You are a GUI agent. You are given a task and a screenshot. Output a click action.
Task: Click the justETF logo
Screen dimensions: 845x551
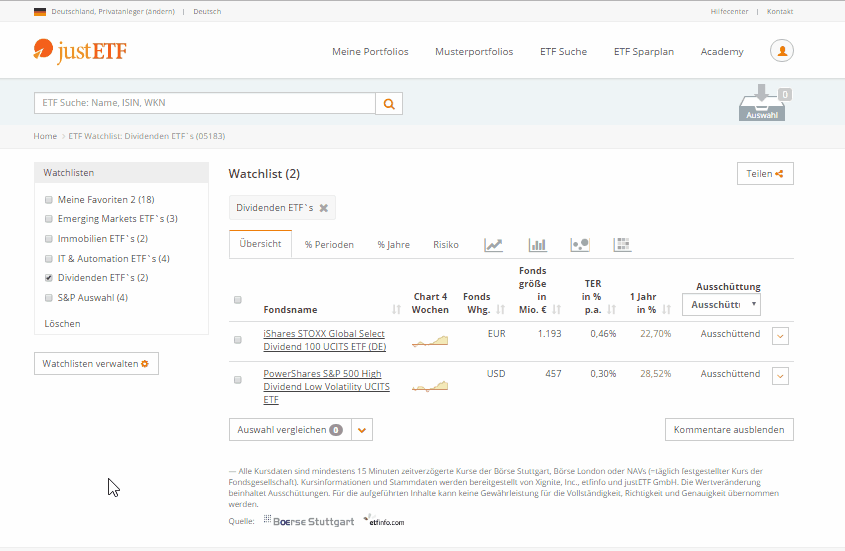click(x=80, y=50)
